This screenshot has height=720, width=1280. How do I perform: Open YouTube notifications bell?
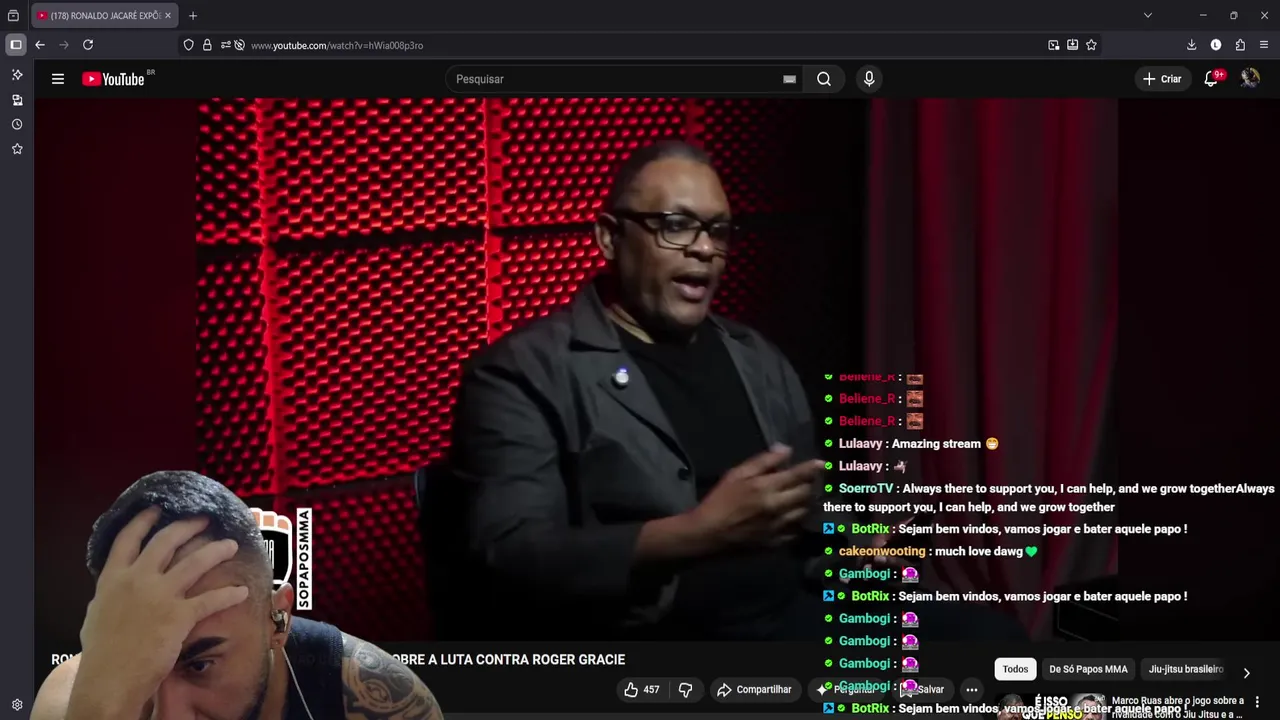click(1212, 78)
